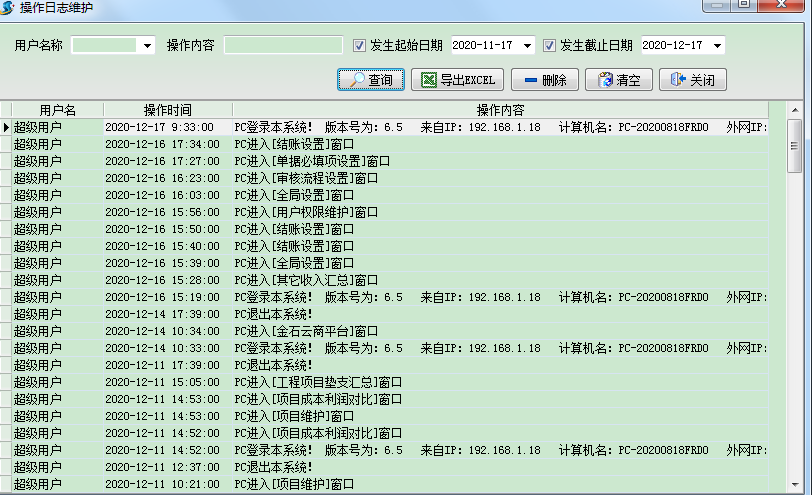Toggle the 发生截止日期 checkbox
The width and height of the screenshot is (812, 495).
click(x=549, y=45)
